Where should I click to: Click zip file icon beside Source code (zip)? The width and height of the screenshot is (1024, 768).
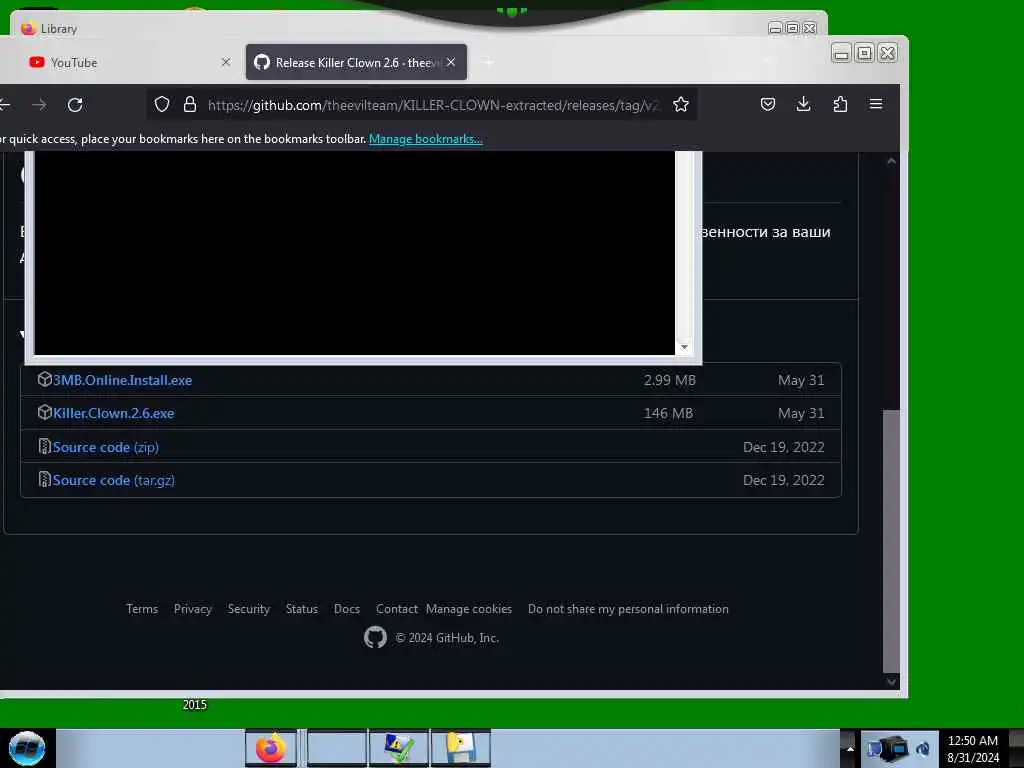[44, 447]
